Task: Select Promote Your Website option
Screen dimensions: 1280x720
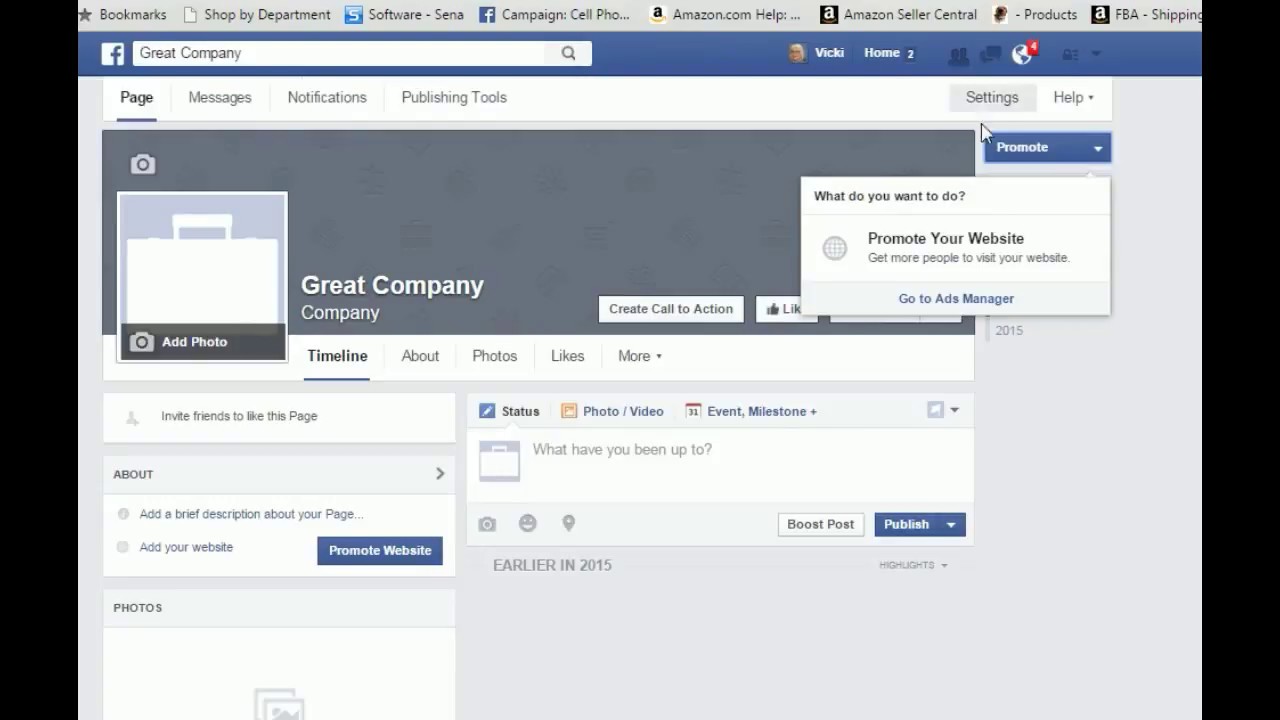Action: point(955,247)
